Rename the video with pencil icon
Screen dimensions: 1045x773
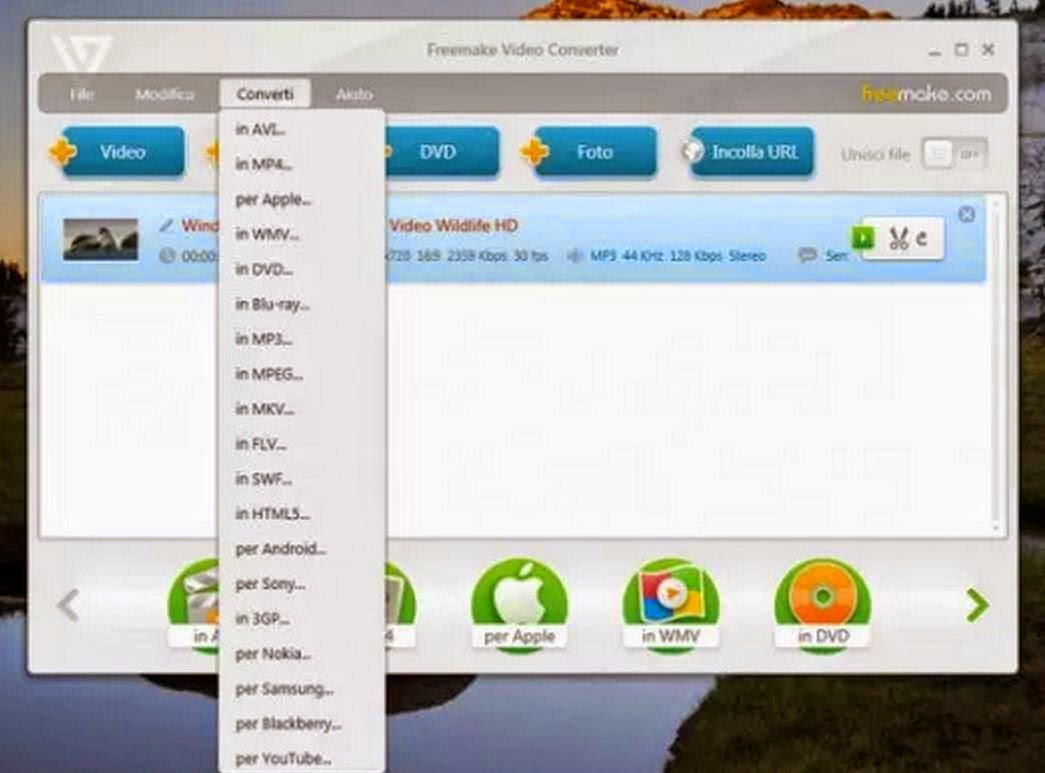click(167, 225)
